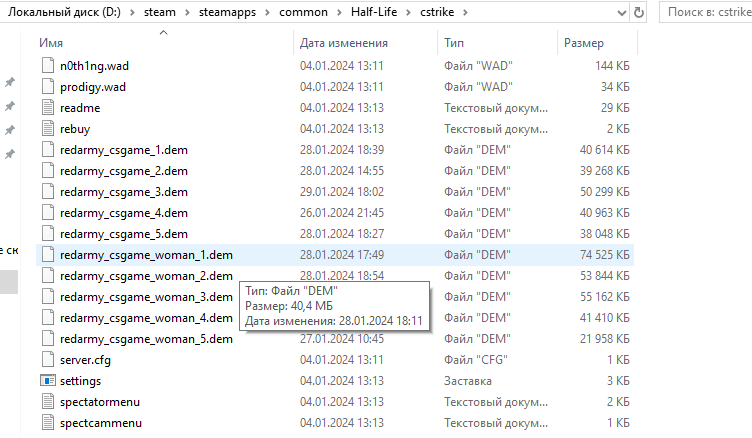The height and width of the screenshot is (438, 752).
Task: Expand chevron after Half-Life breadcrumb
Action: [x=409, y=12]
